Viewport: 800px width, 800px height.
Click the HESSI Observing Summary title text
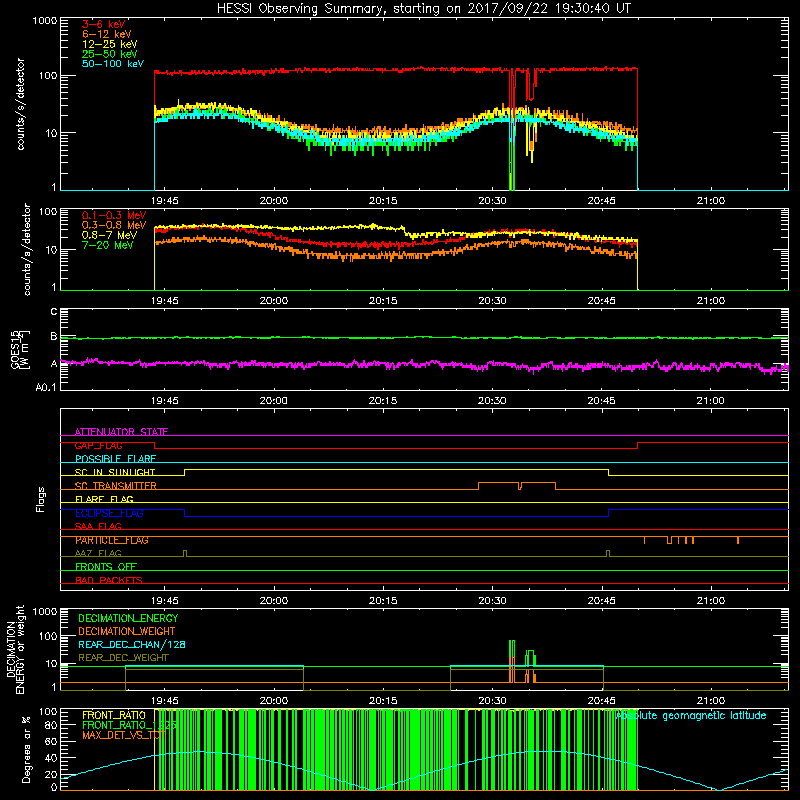(x=423, y=9)
